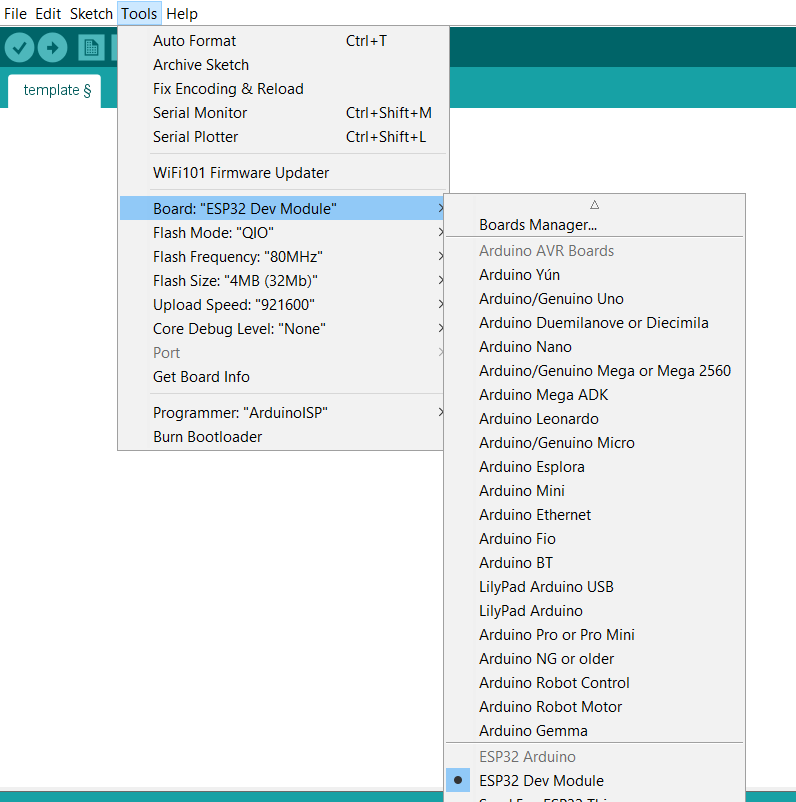Click Get Board Info entry
This screenshot has width=796, height=802.
(x=201, y=377)
